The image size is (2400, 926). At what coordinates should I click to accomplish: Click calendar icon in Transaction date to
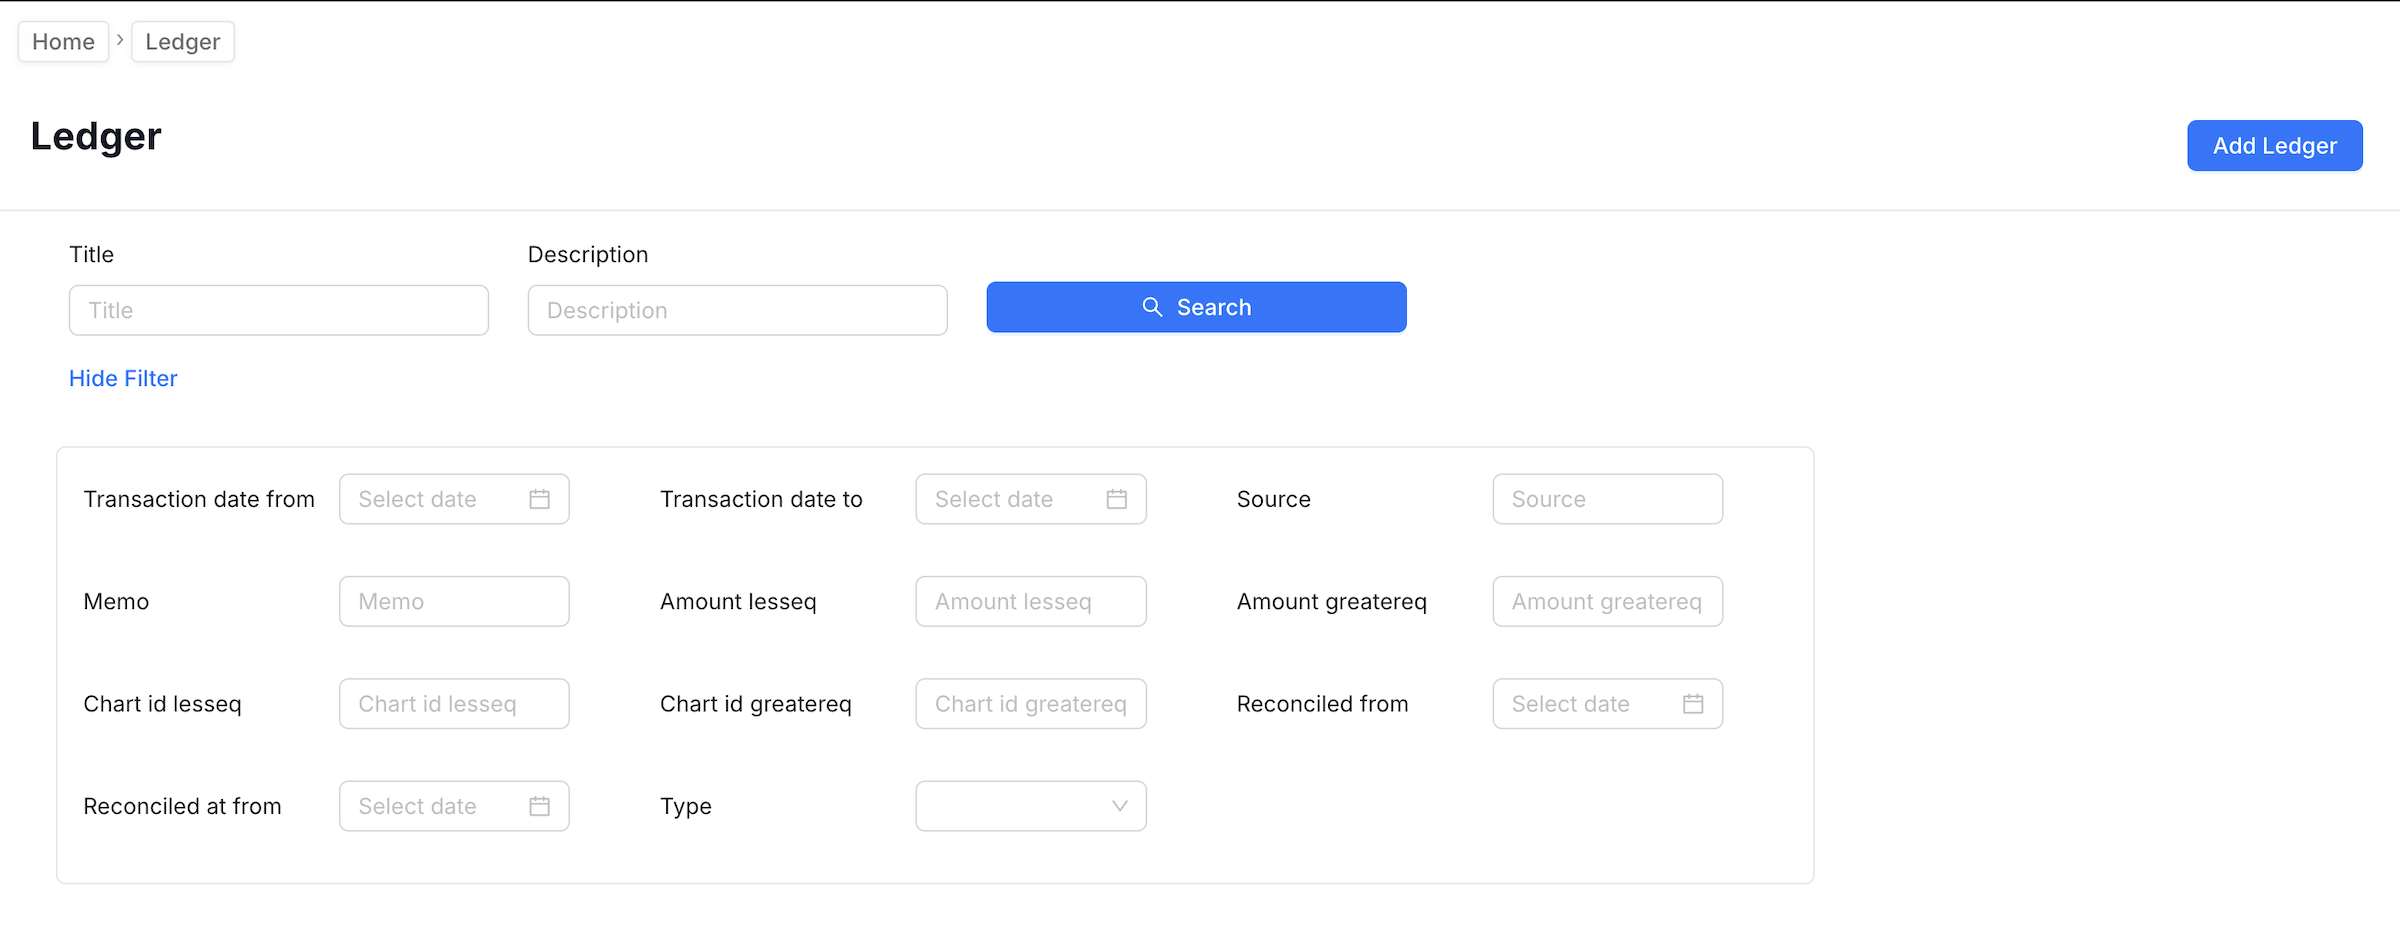coord(1116,499)
